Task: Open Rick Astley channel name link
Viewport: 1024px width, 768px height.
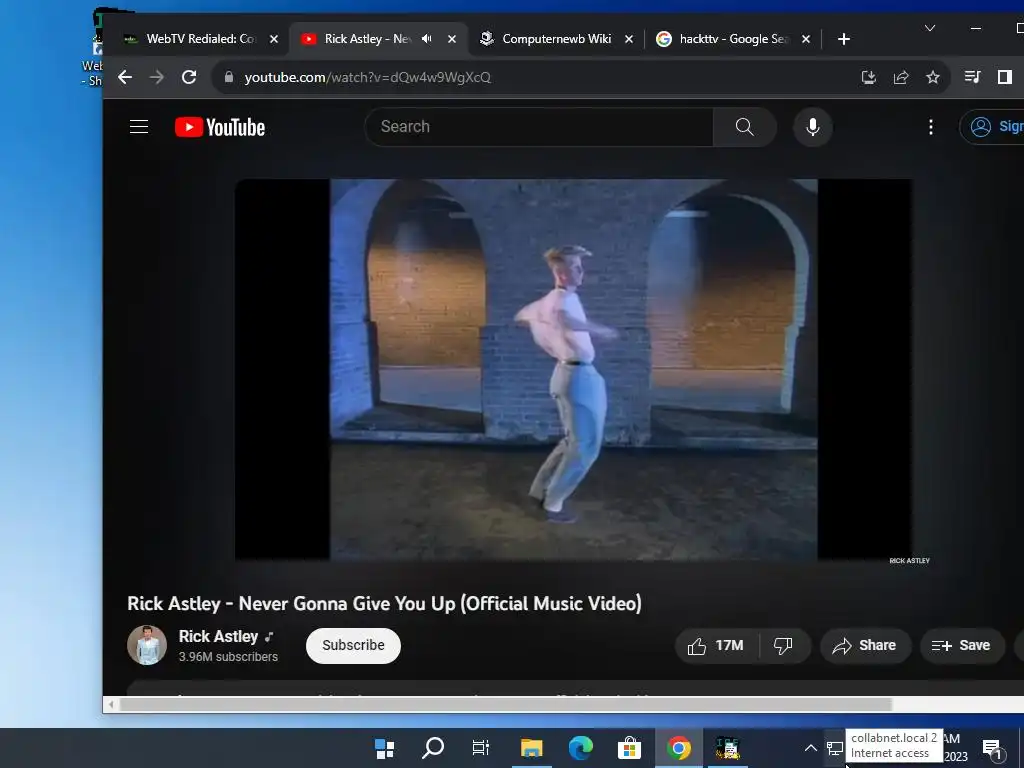Action: [219, 637]
